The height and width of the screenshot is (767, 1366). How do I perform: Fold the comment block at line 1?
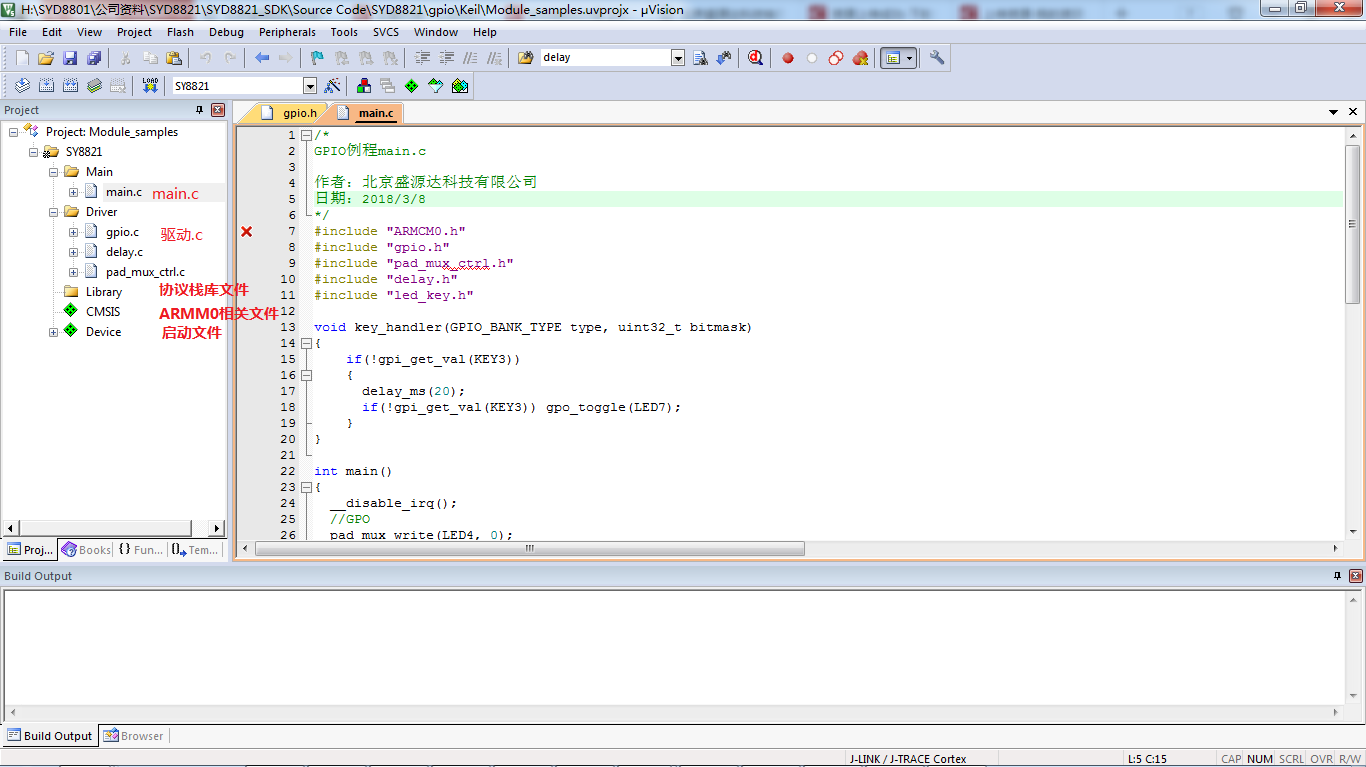306,135
